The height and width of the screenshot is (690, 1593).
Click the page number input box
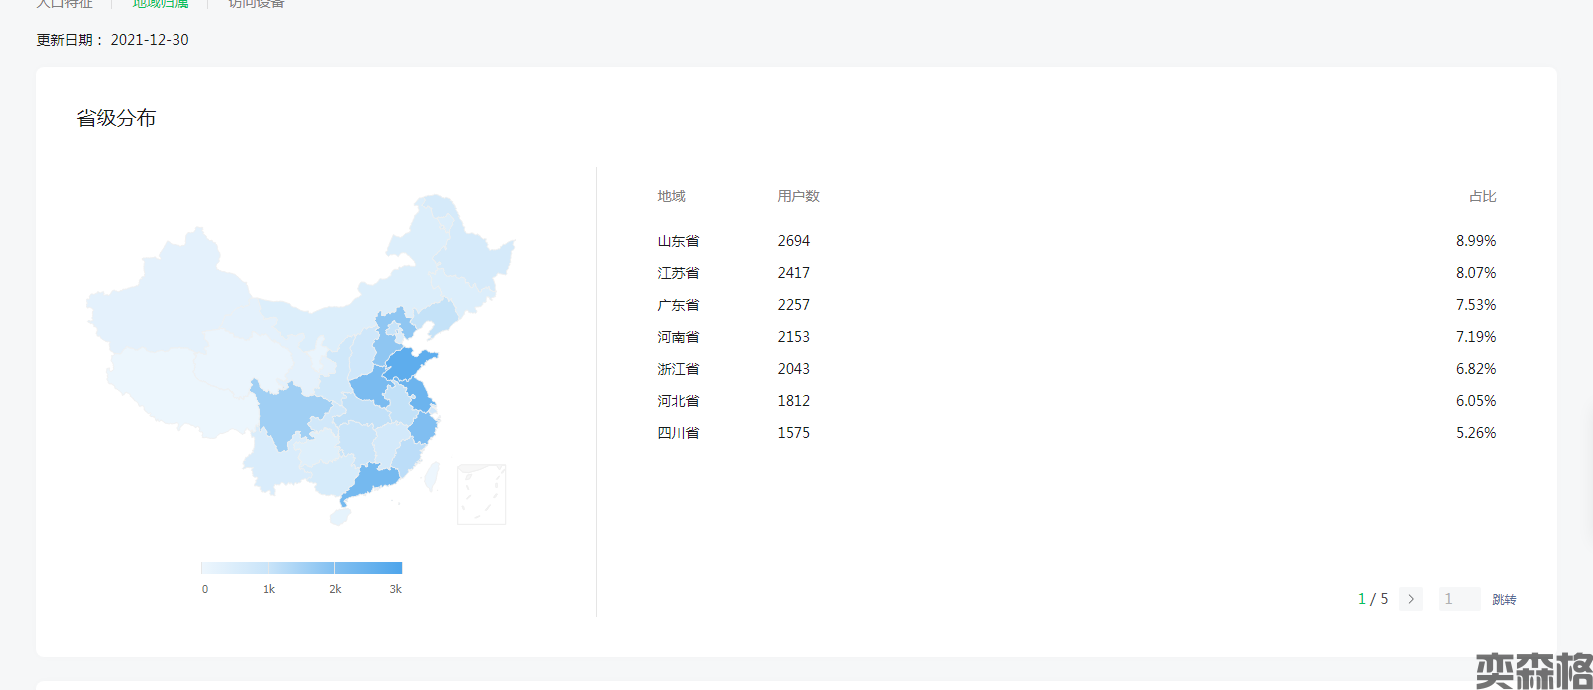coord(1458,599)
